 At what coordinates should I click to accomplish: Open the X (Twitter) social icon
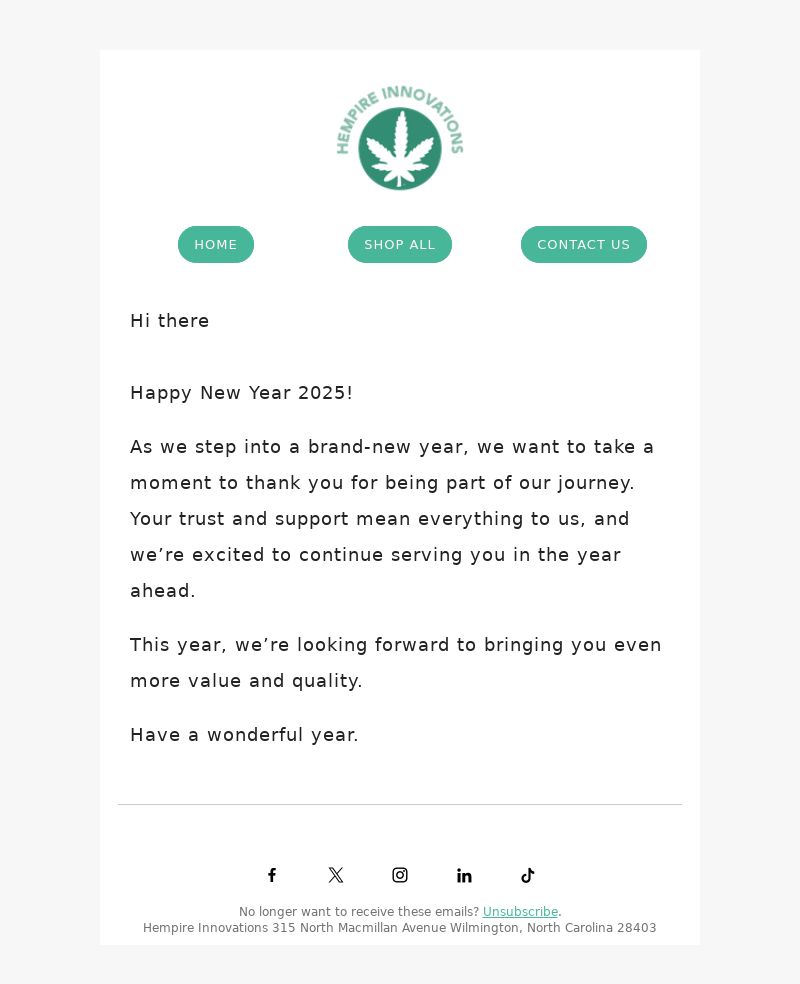pos(336,875)
